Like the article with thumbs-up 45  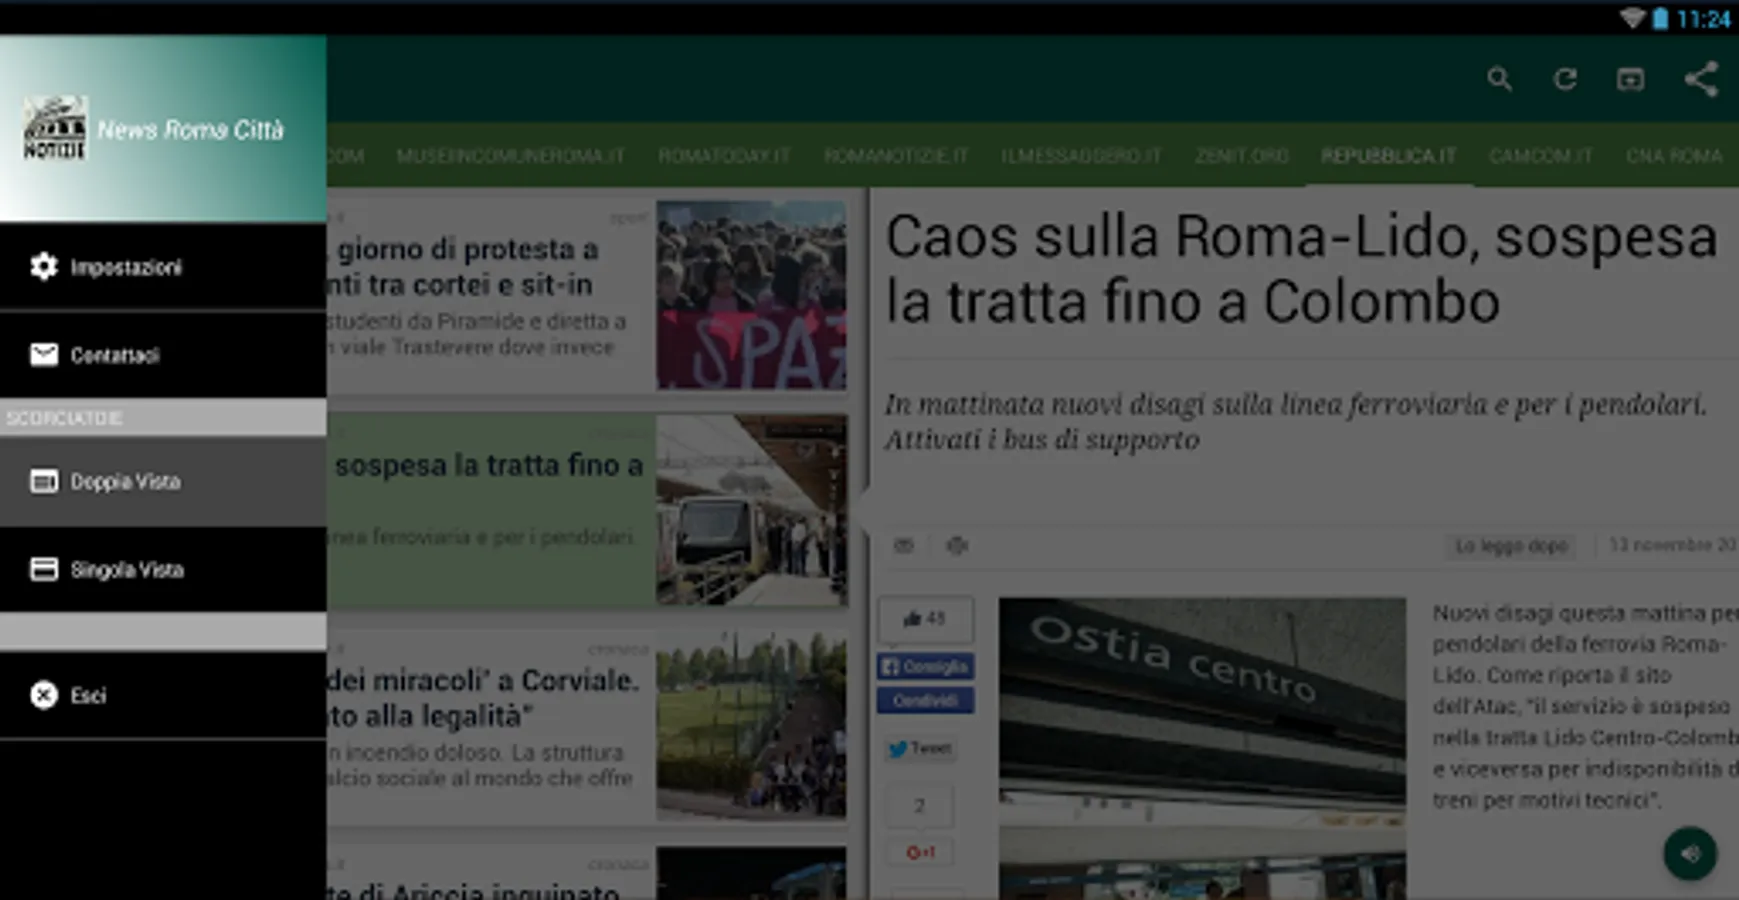(x=925, y=619)
